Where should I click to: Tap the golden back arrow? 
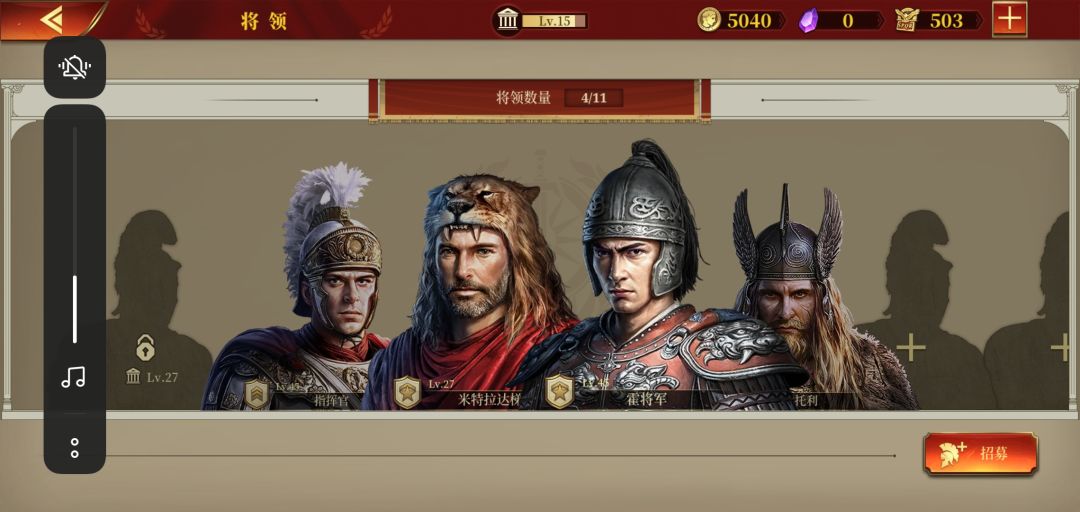point(50,19)
